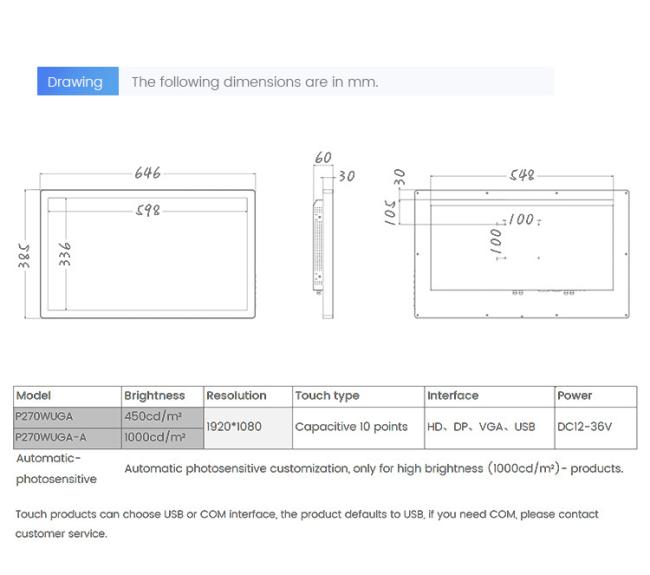Viewport: 650px width, 575px height.
Task: Click the Touch type column header
Action: click(327, 396)
